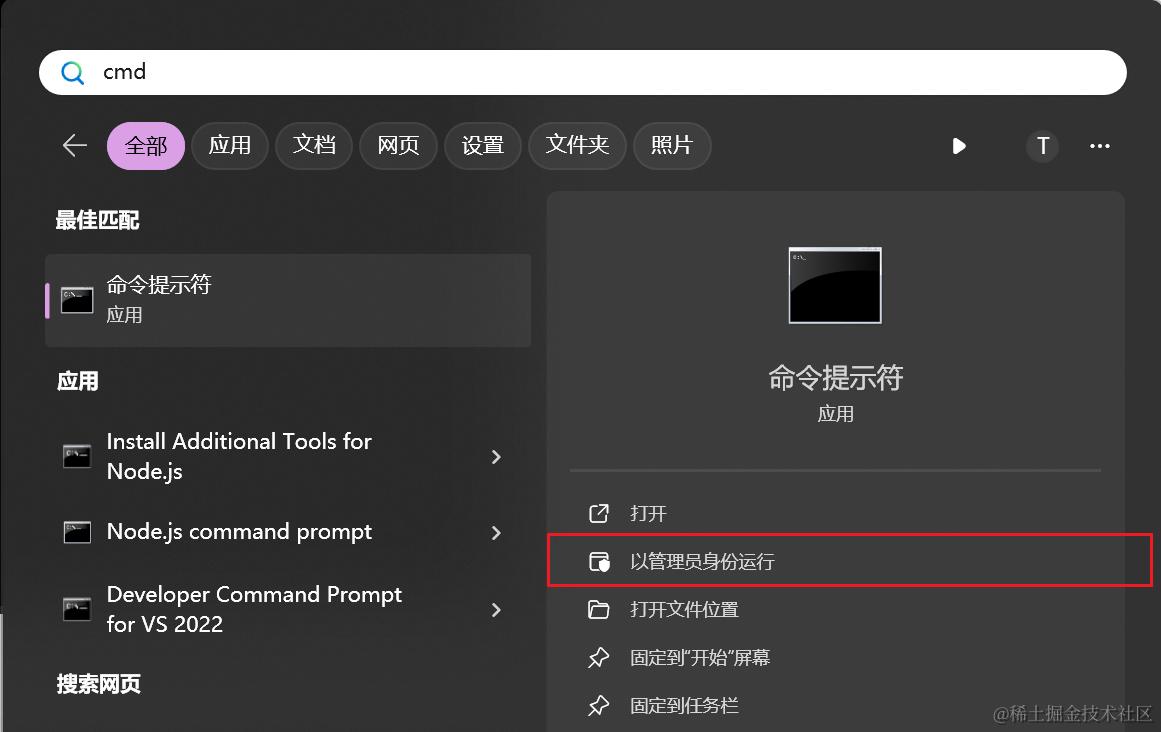Image resolution: width=1161 pixels, height=732 pixels.
Task: Open Node.js command prompt result
Action: [x=288, y=532]
